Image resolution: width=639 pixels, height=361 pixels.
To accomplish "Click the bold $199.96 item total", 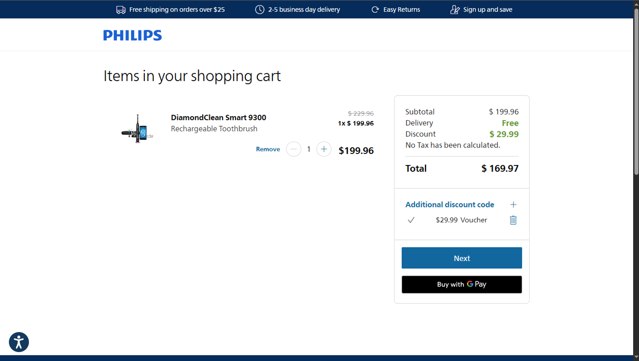I will click(x=356, y=151).
